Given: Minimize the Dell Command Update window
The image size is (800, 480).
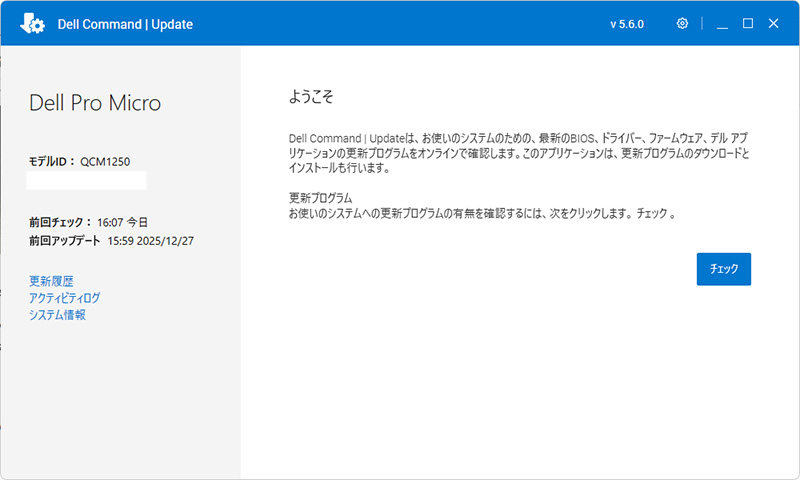Looking at the screenshot, I should tap(722, 24).
